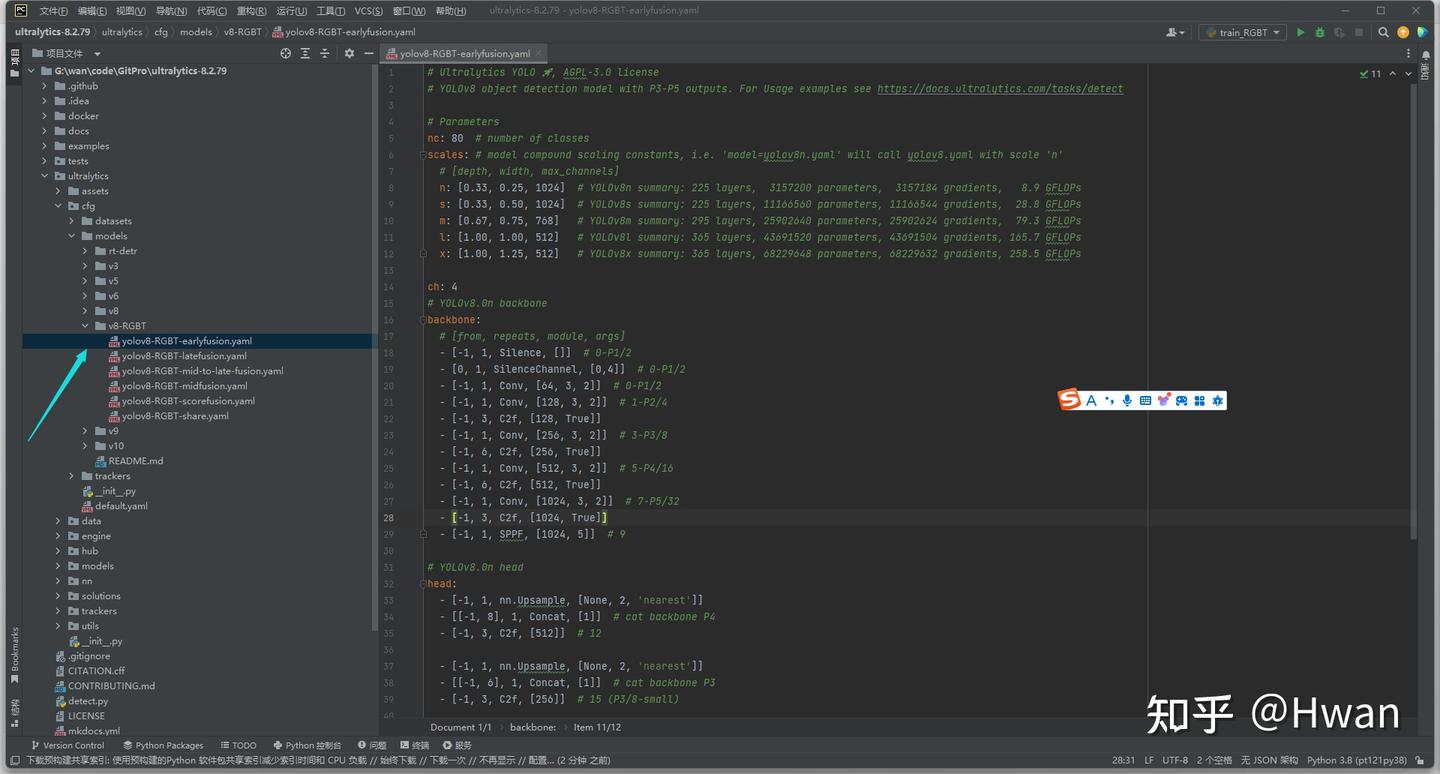Open the VCS menu
Screen dimensions: 1440x774
point(368,11)
